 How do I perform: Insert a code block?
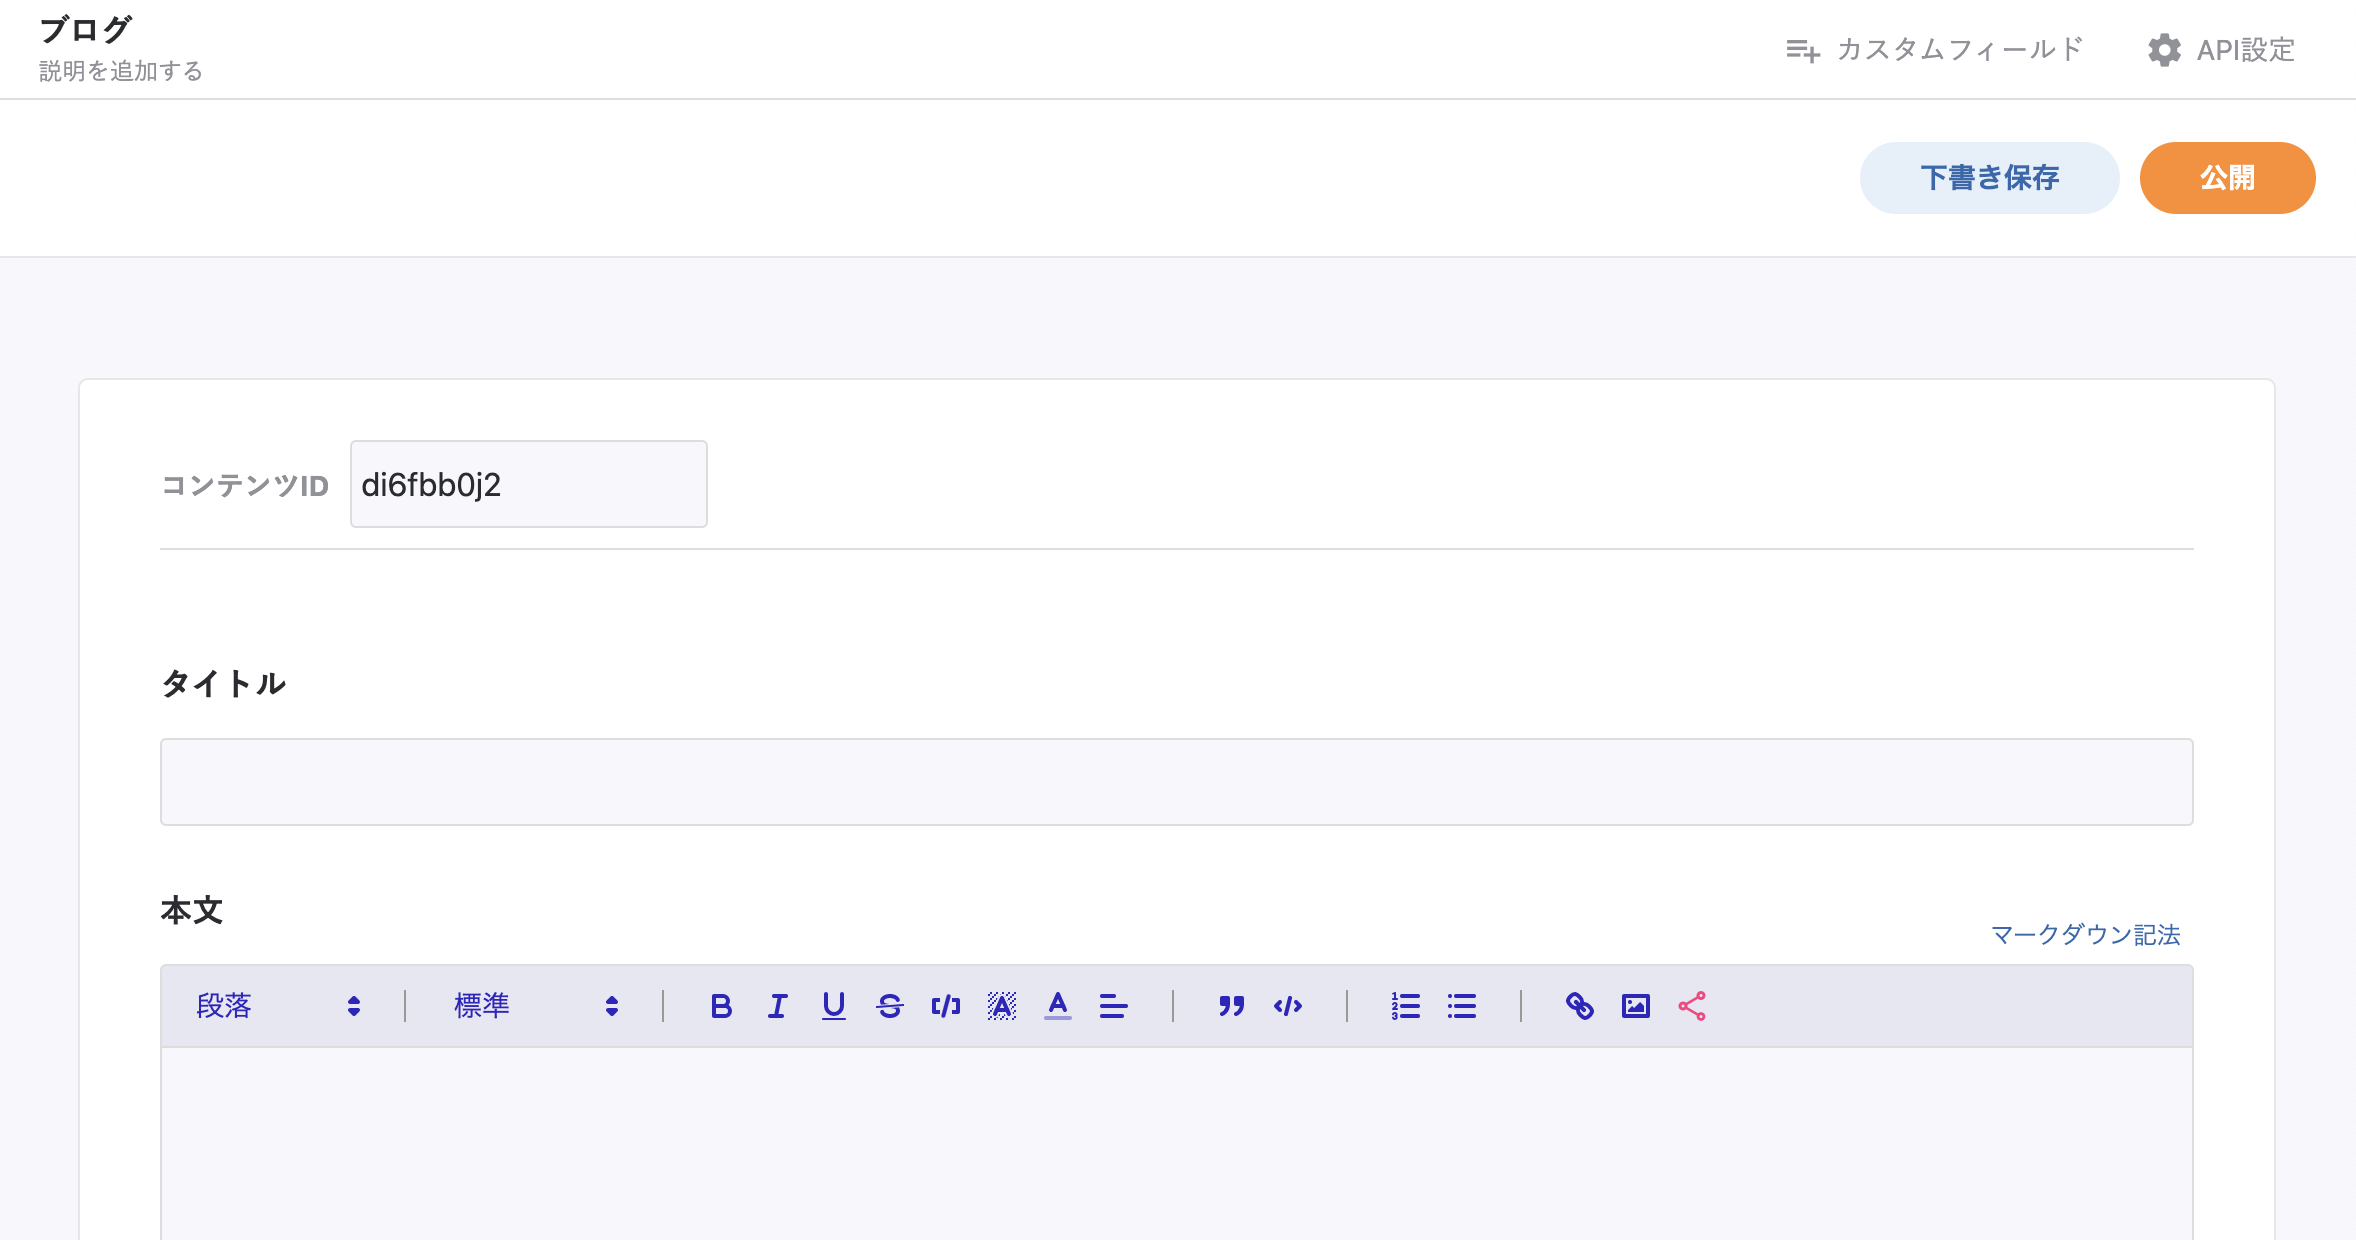click(1288, 1006)
